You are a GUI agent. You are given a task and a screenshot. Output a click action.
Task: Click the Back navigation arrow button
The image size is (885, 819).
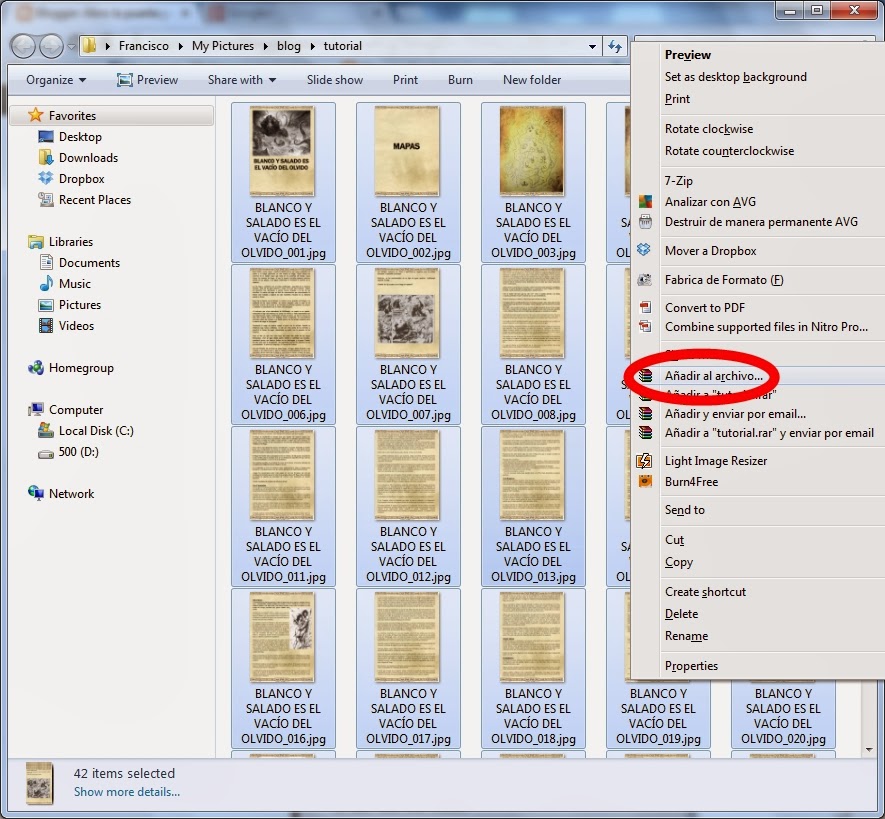[x=24, y=46]
